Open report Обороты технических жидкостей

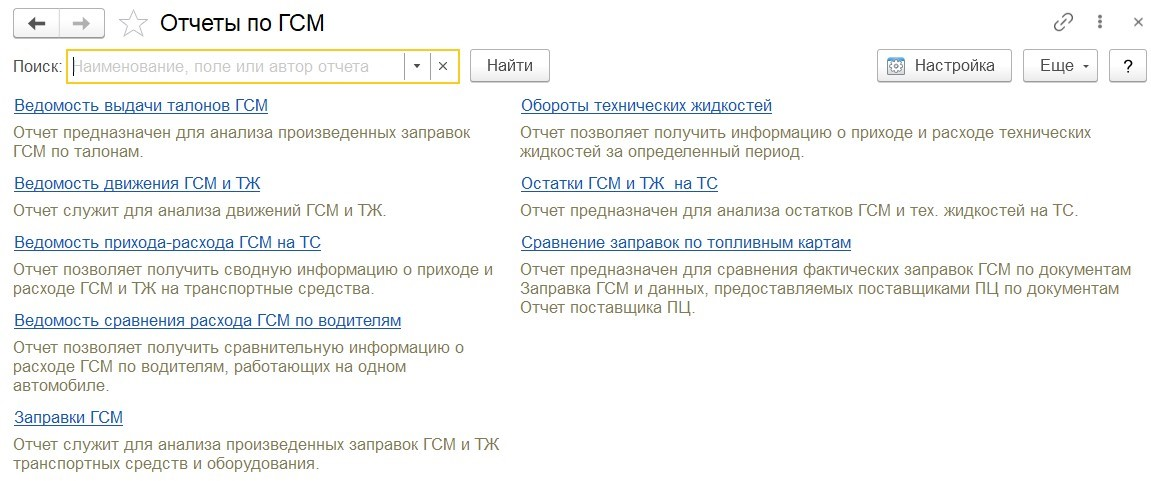tap(647, 106)
